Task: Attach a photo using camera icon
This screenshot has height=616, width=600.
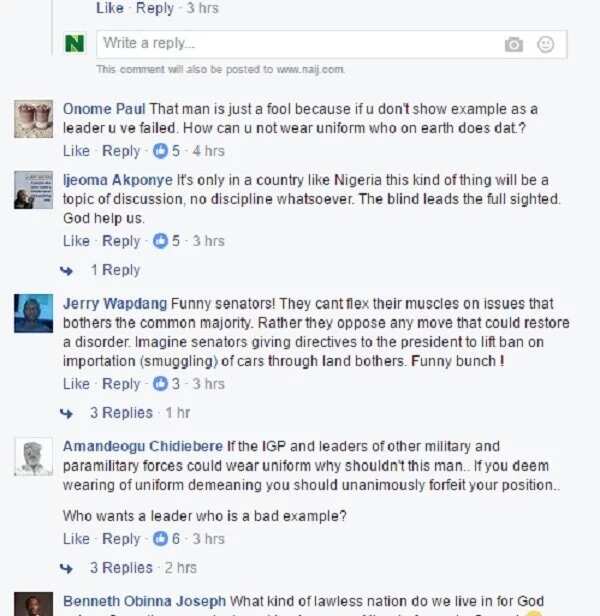Action: 514,44
